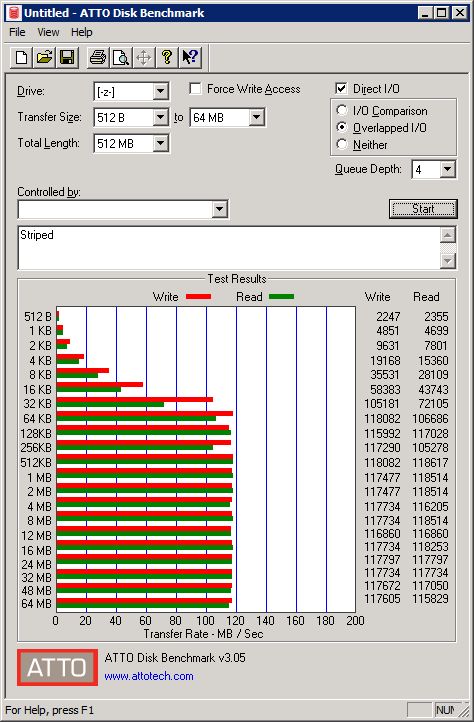Click the read value 106686

coord(430,419)
